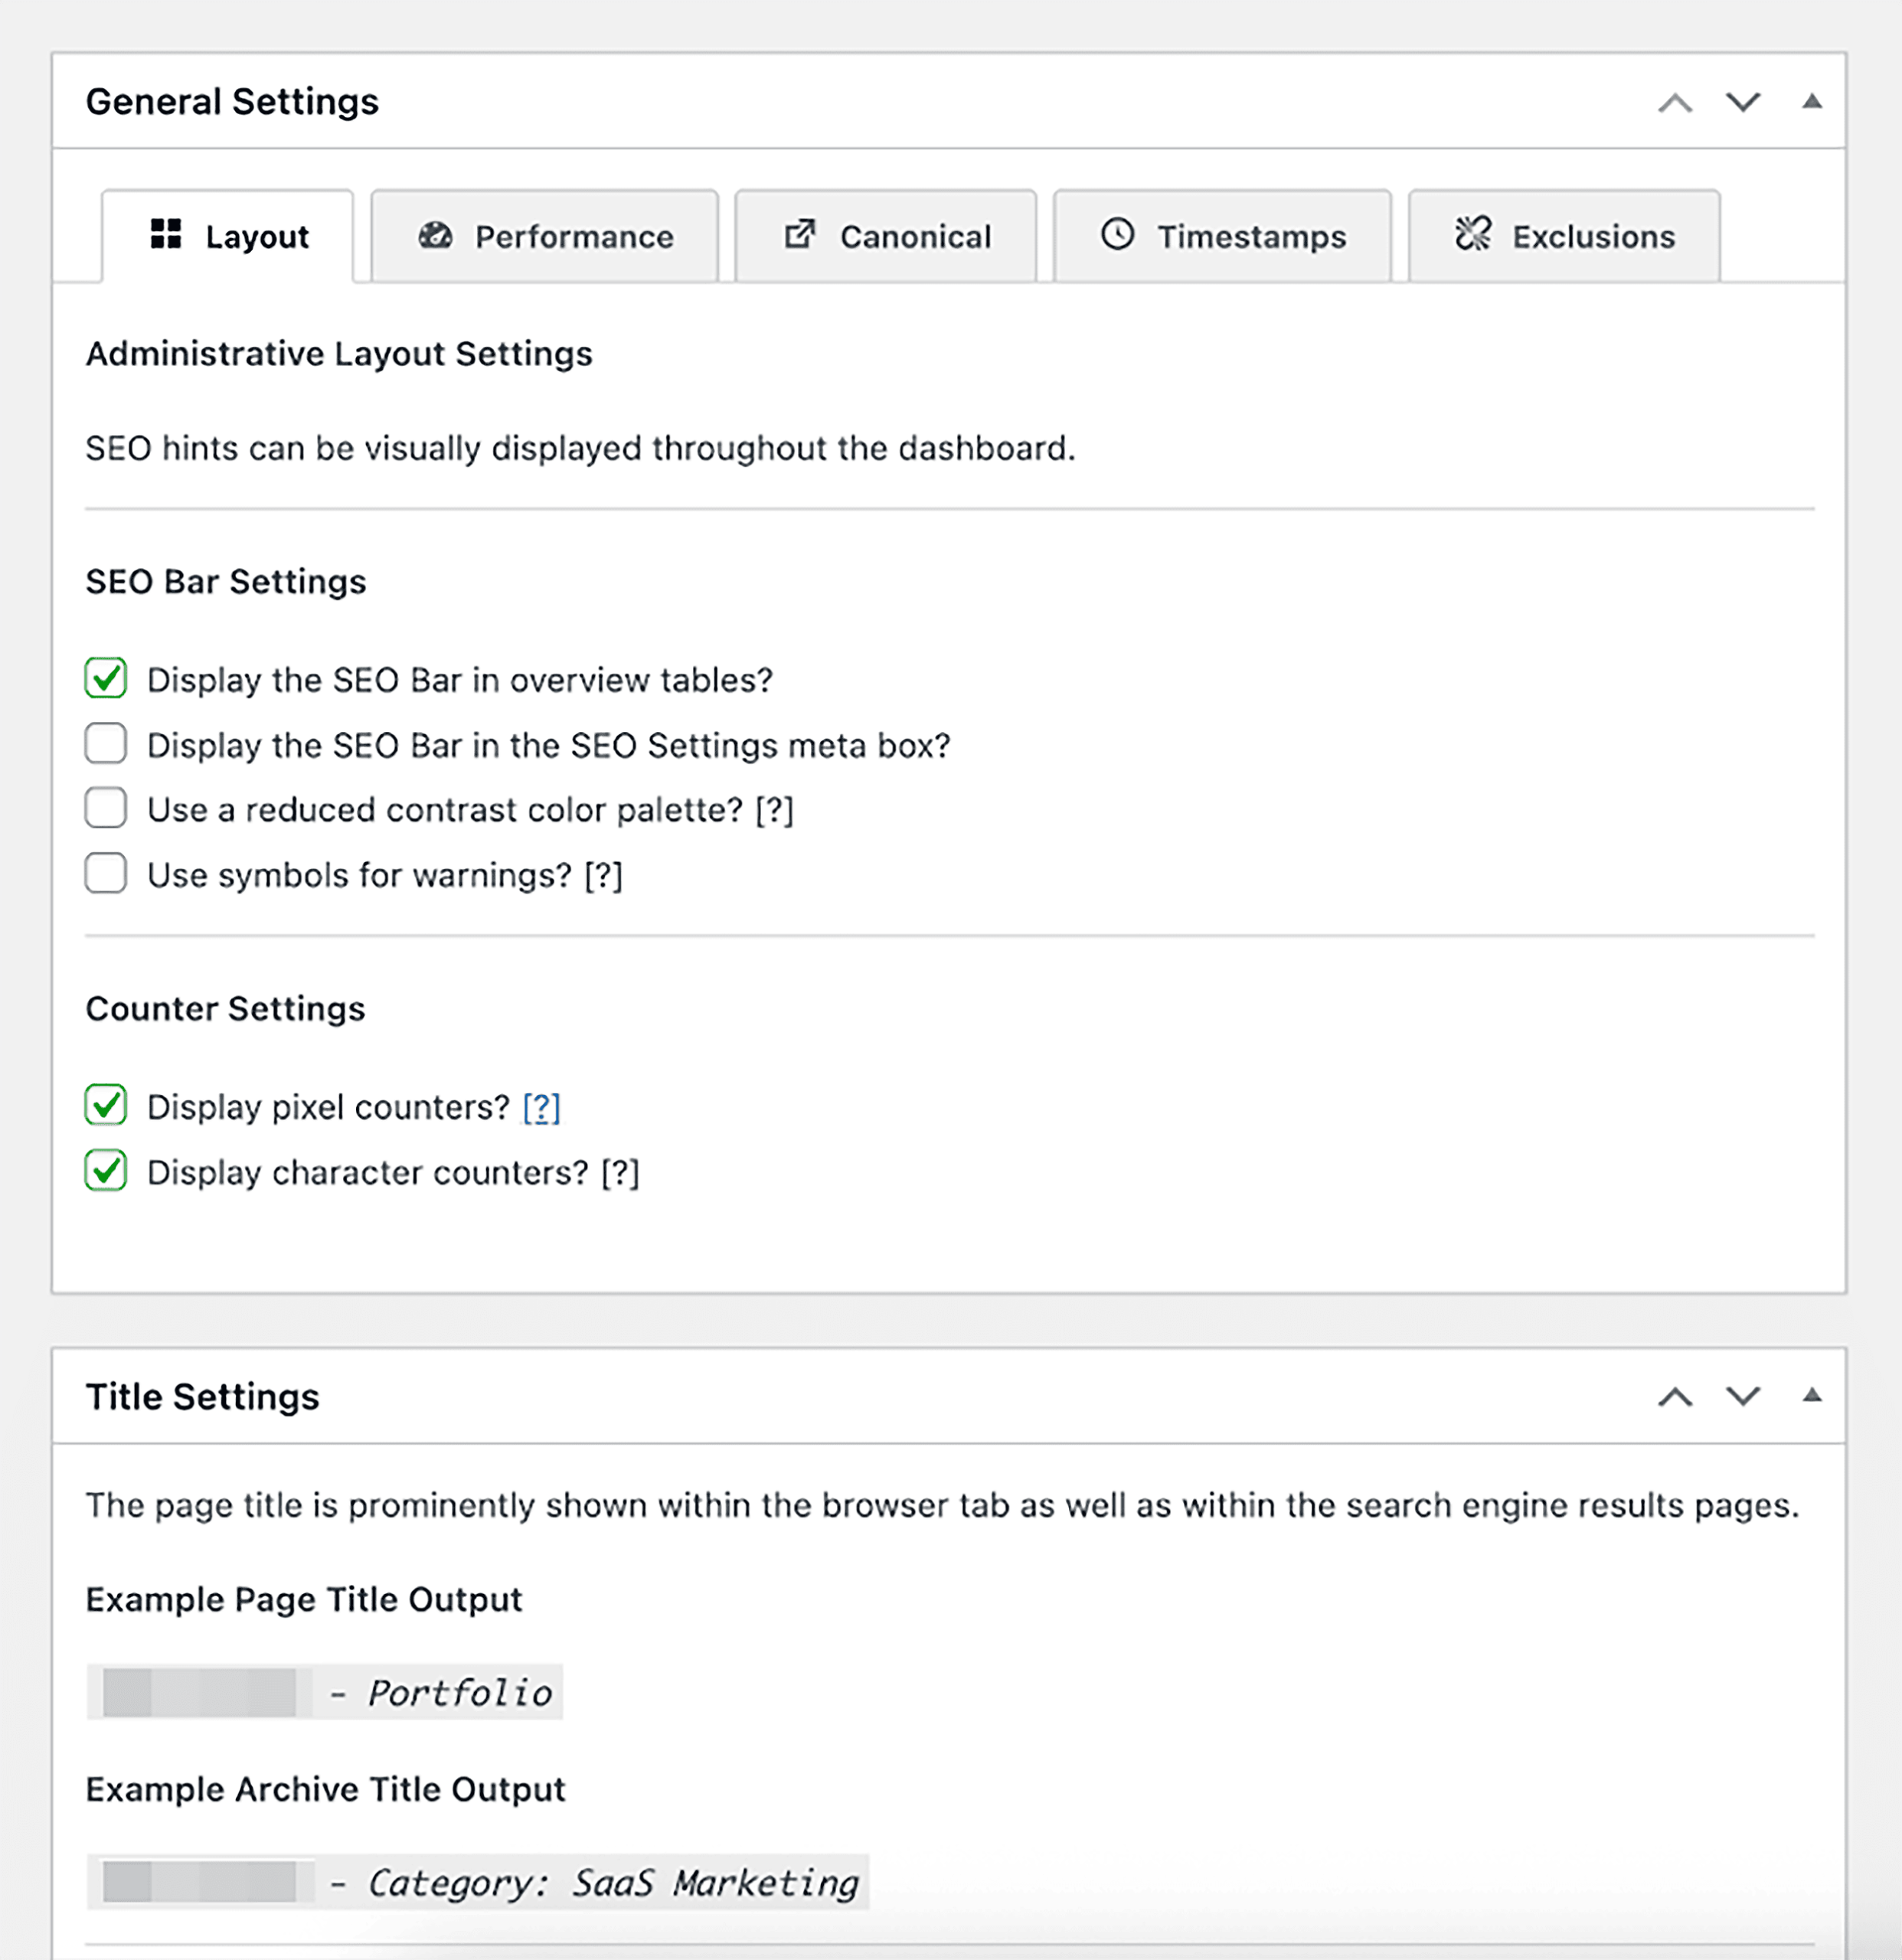Select the Layout tab's grid icon
This screenshot has width=1902, height=1960.
point(166,236)
